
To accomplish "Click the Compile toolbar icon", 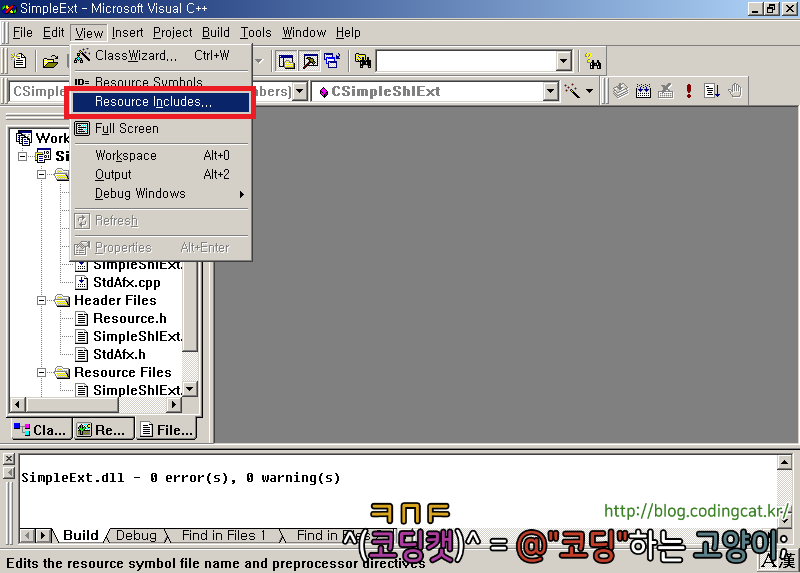I will (x=620, y=91).
